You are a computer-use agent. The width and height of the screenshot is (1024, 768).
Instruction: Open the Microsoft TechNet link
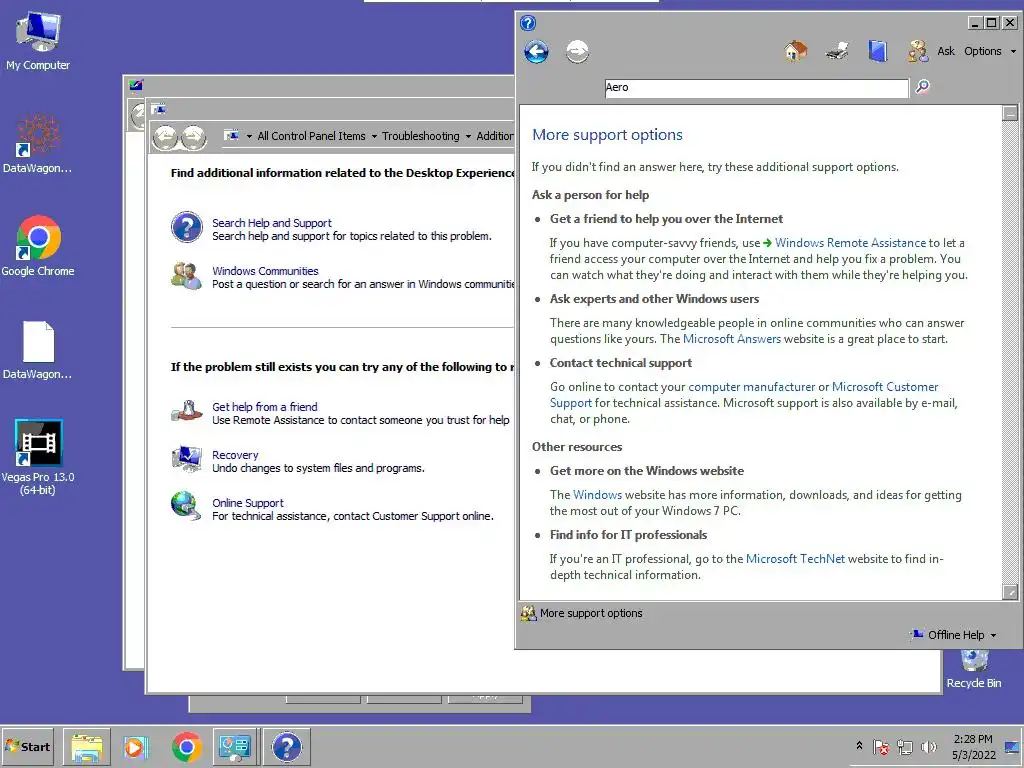coord(795,559)
